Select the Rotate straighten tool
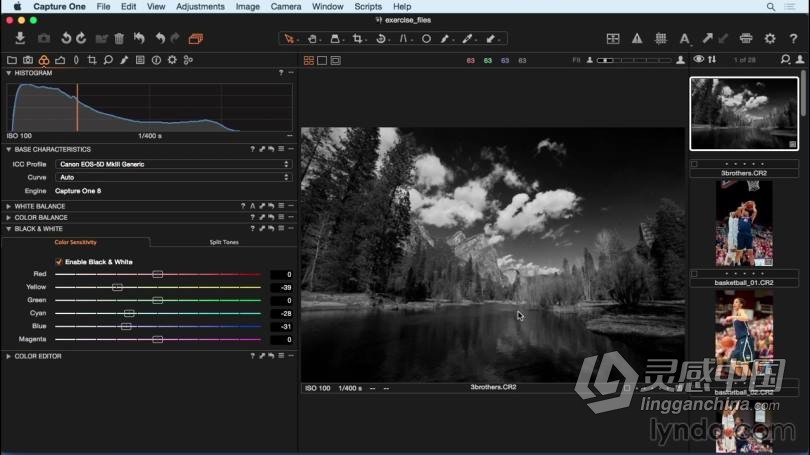Screen dimensions: 810x455 pyautogui.click(x=381, y=39)
